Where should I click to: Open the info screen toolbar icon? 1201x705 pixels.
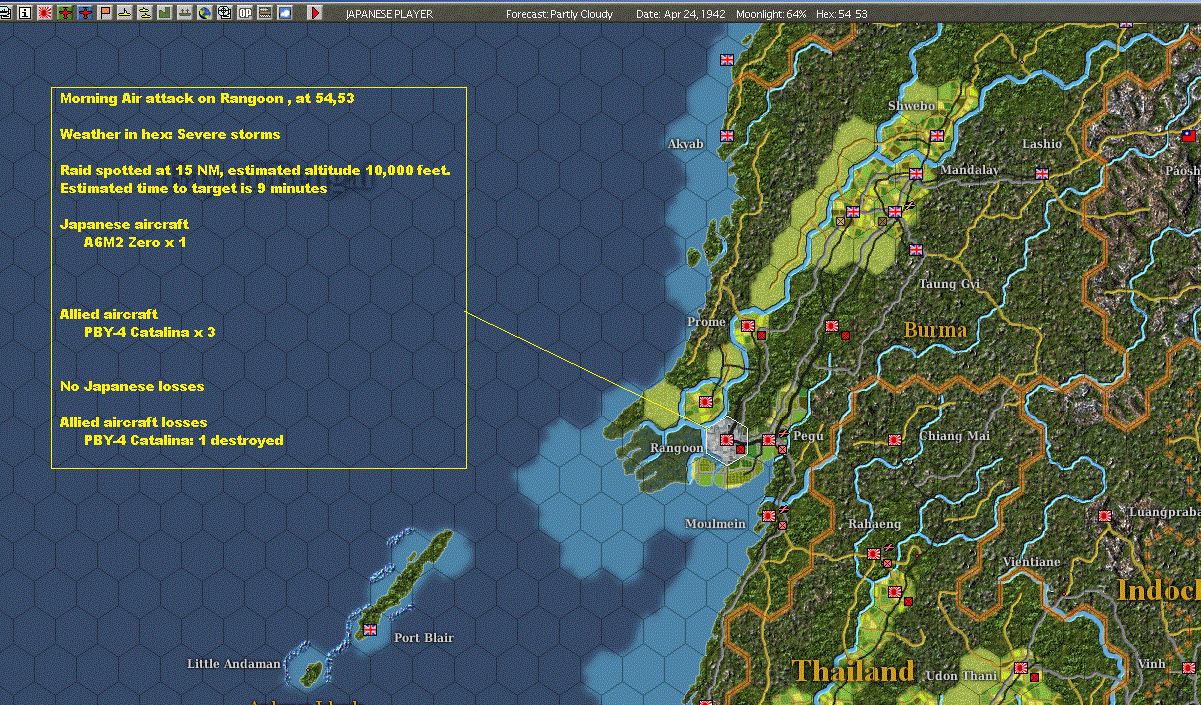[x=26, y=13]
